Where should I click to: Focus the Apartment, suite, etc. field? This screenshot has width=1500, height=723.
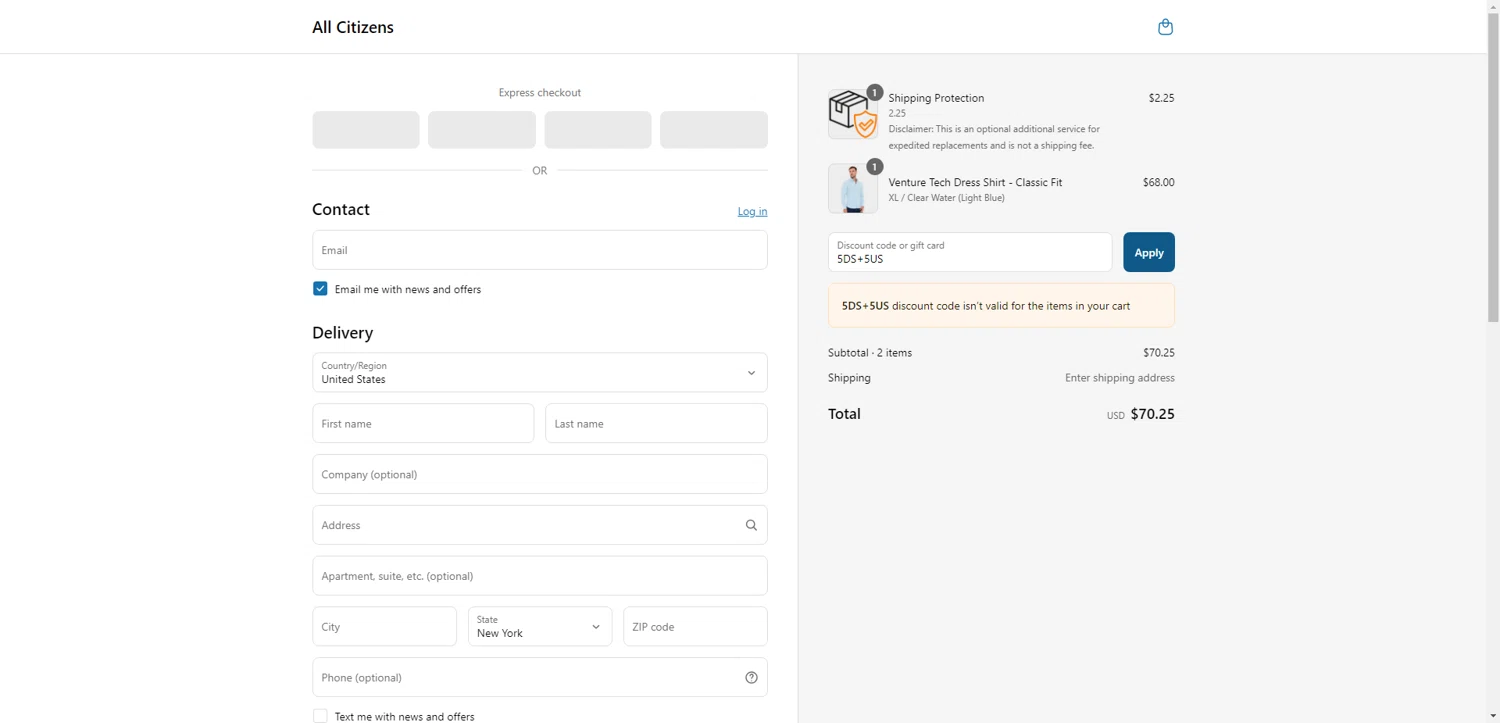540,576
